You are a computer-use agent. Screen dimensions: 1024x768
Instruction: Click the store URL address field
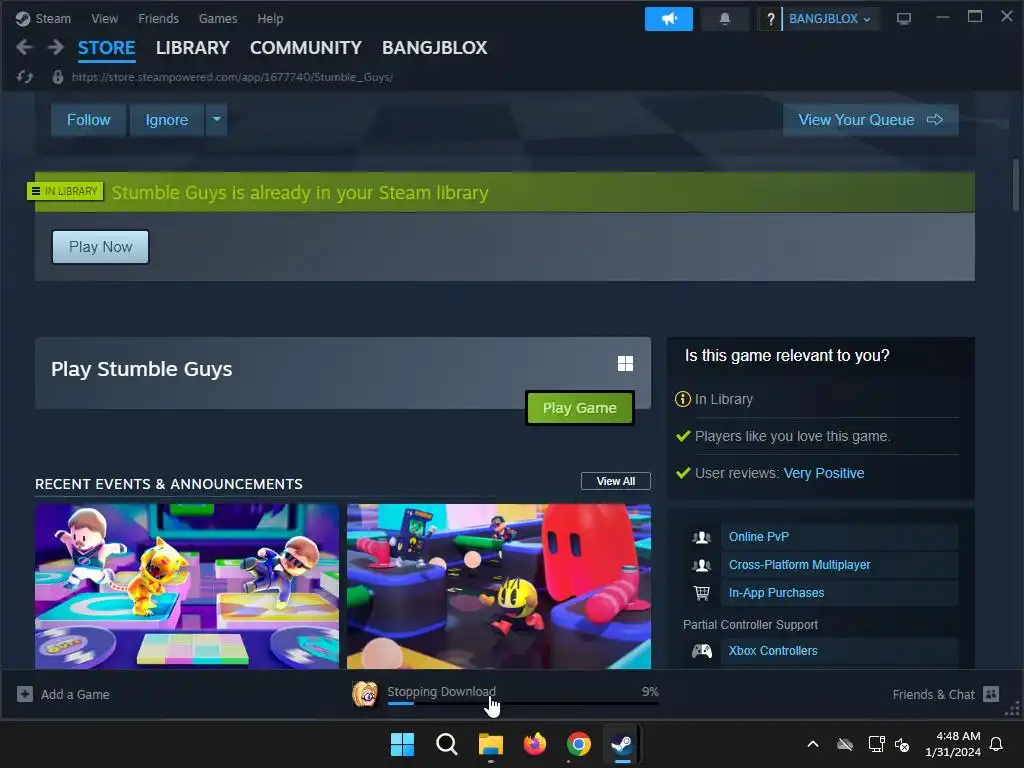point(232,77)
